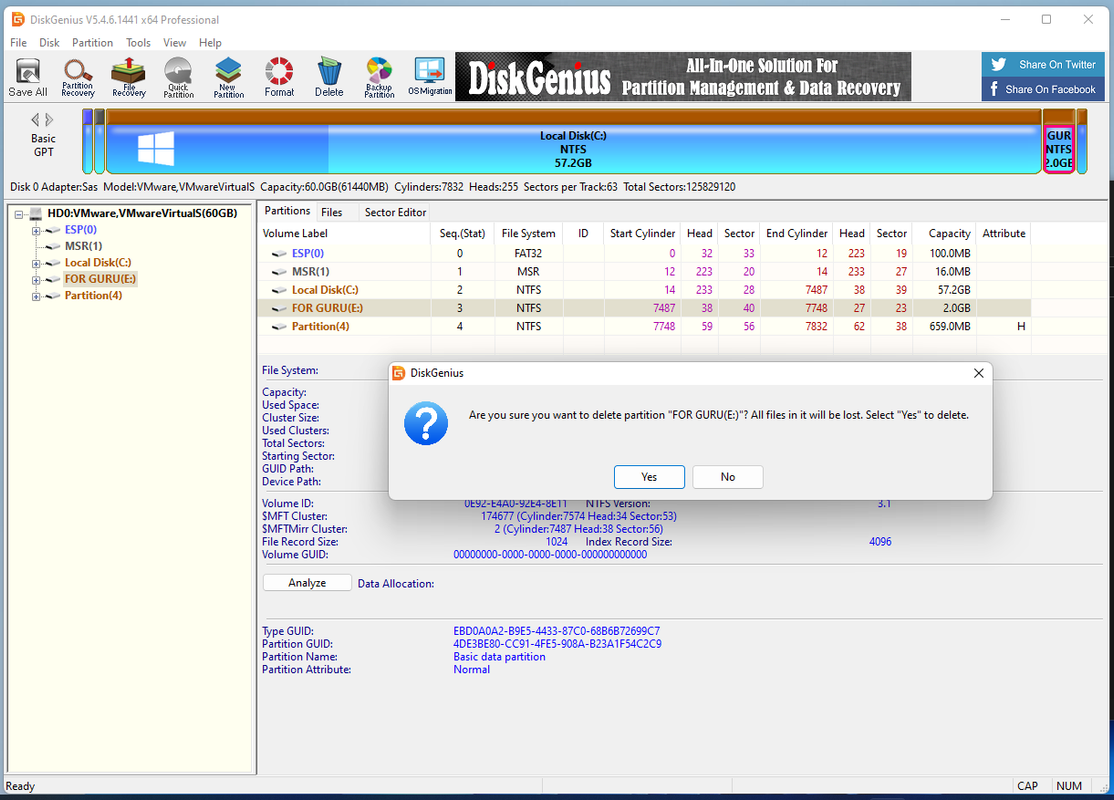Select MSR(1) row in partition table

(x=645, y=271)
